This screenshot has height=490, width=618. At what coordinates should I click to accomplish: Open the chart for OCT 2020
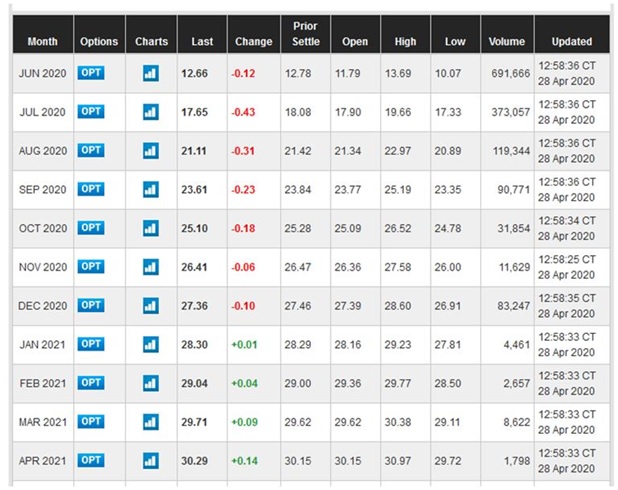tap(151, 228)
